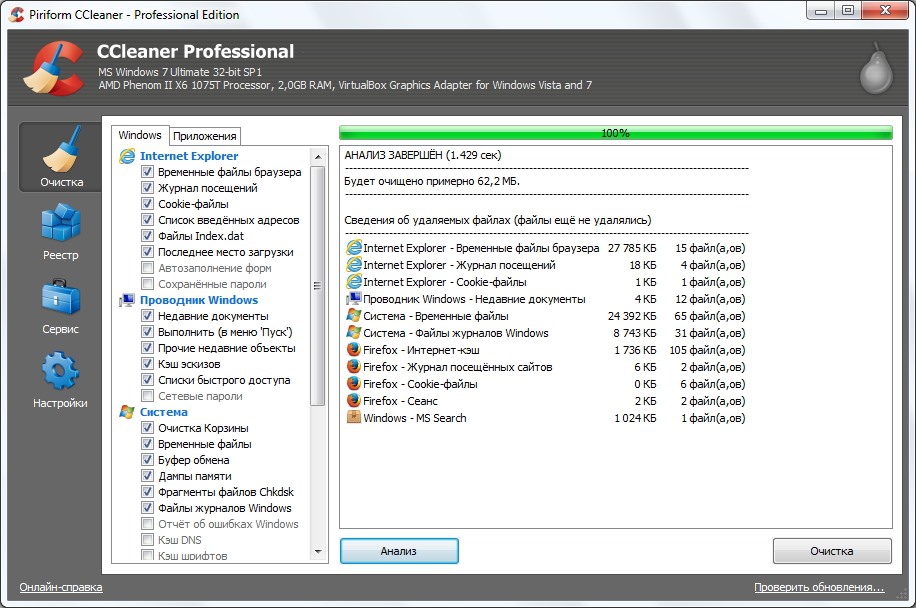
Task: Enable the Кэш DNS checkbox
Action: click(x=148, y=540)
